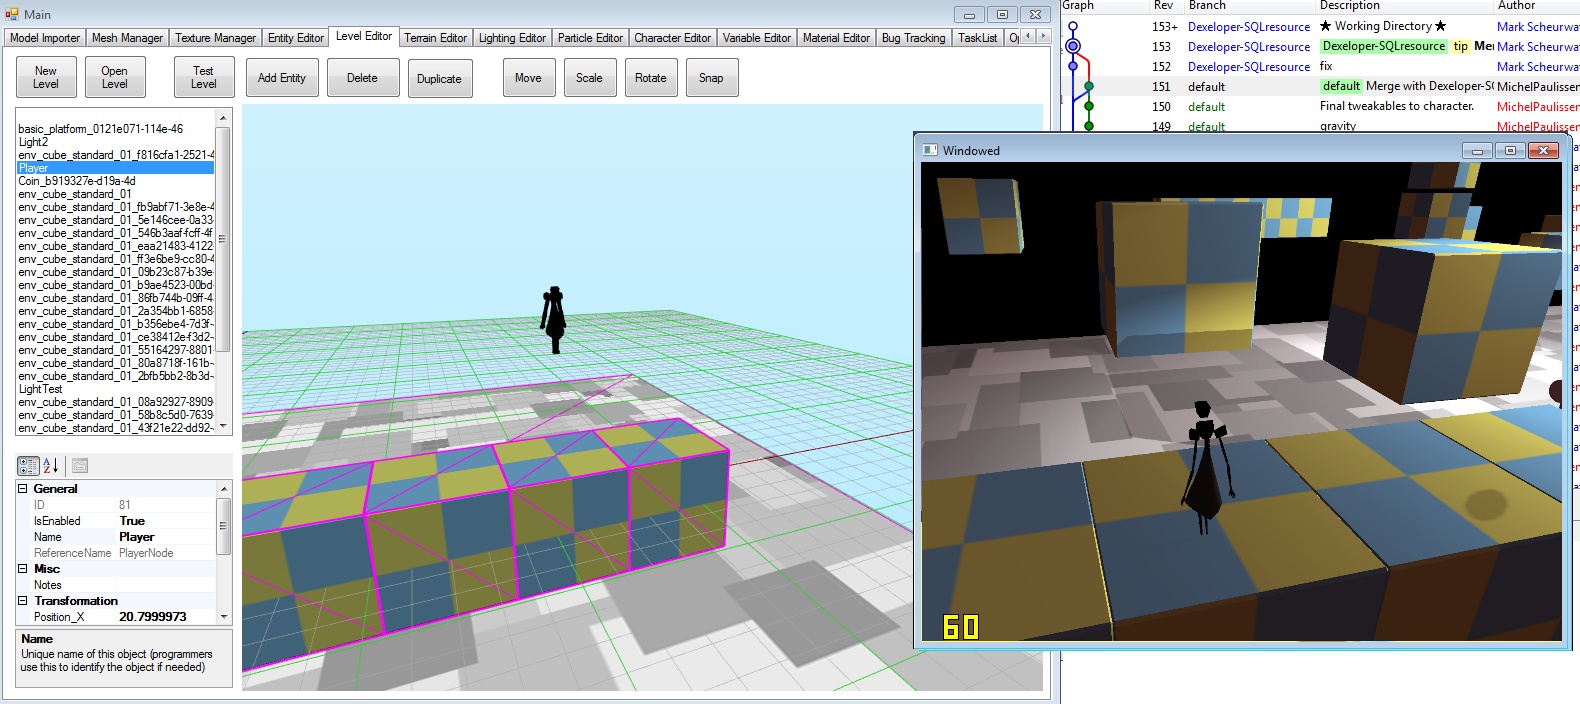Screen dimensions: 1580x704
Task: Click the Main window title icon
Action: (12, 14)
